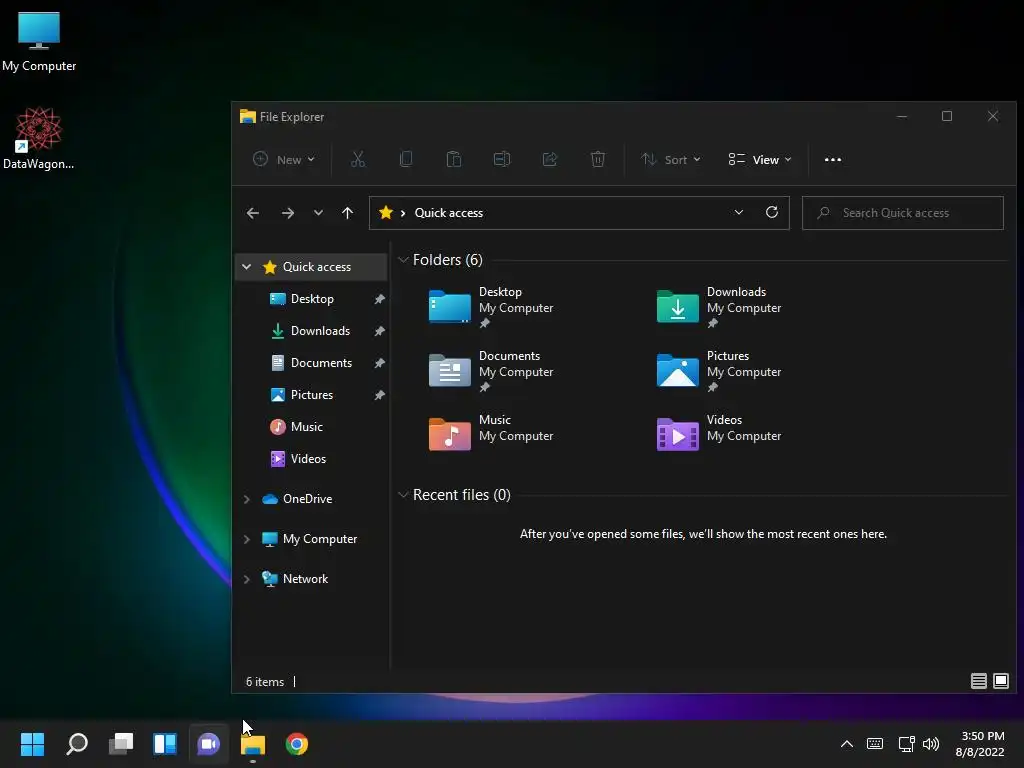
Task: Open the Pictures folder in Folders list
Action: (x=719, y=371)
